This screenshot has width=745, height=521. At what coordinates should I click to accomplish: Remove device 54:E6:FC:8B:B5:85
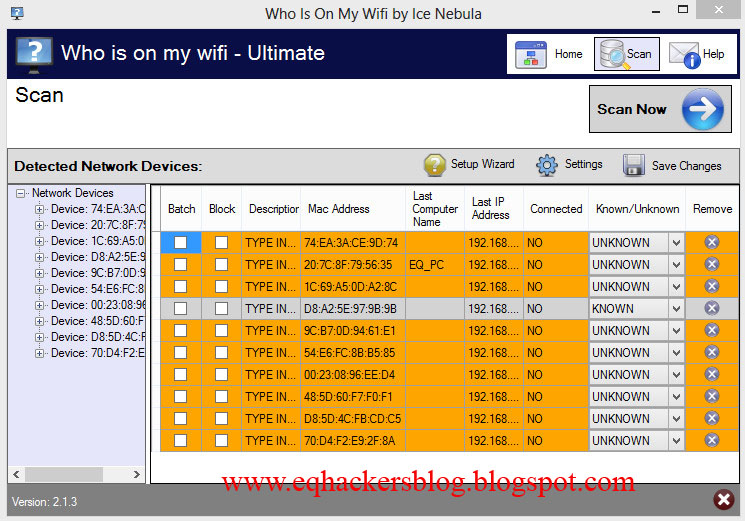[712, 352]
